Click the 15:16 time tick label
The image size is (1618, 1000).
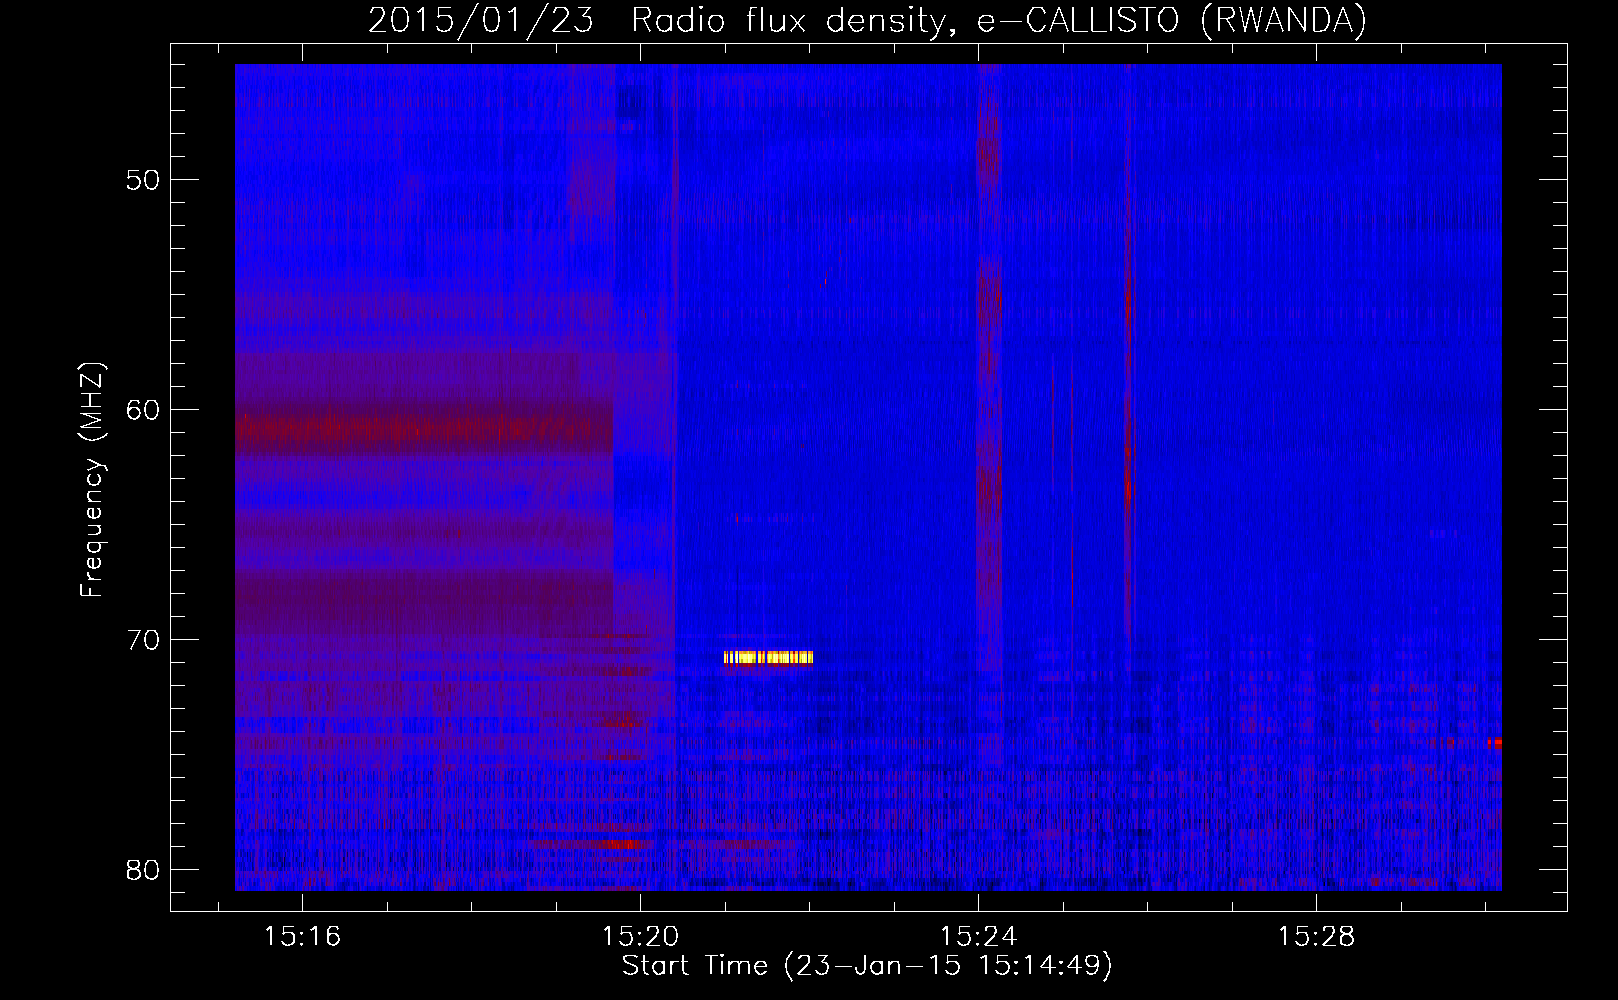(302, 936)
